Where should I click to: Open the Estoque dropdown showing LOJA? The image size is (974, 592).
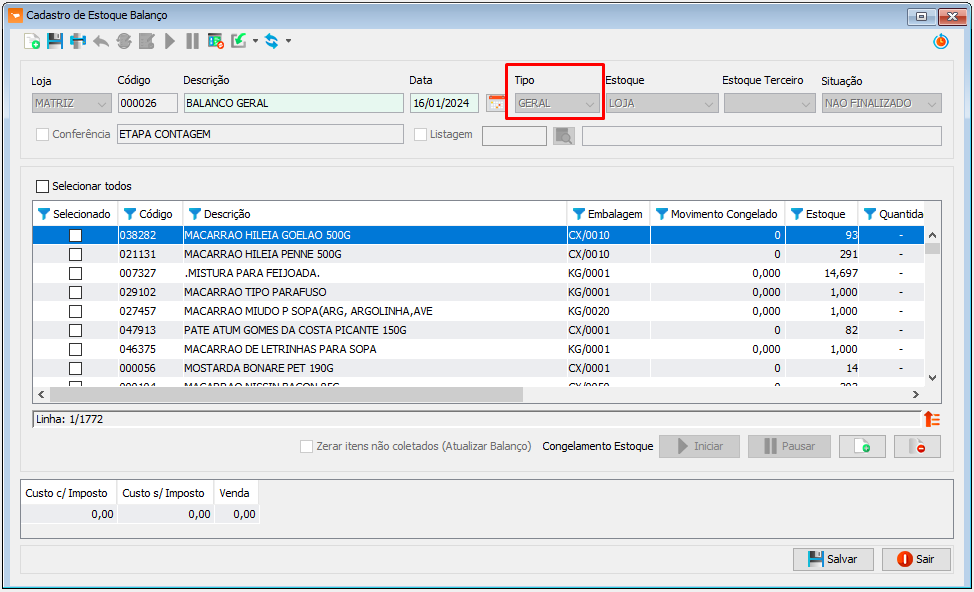click(662, 103)
